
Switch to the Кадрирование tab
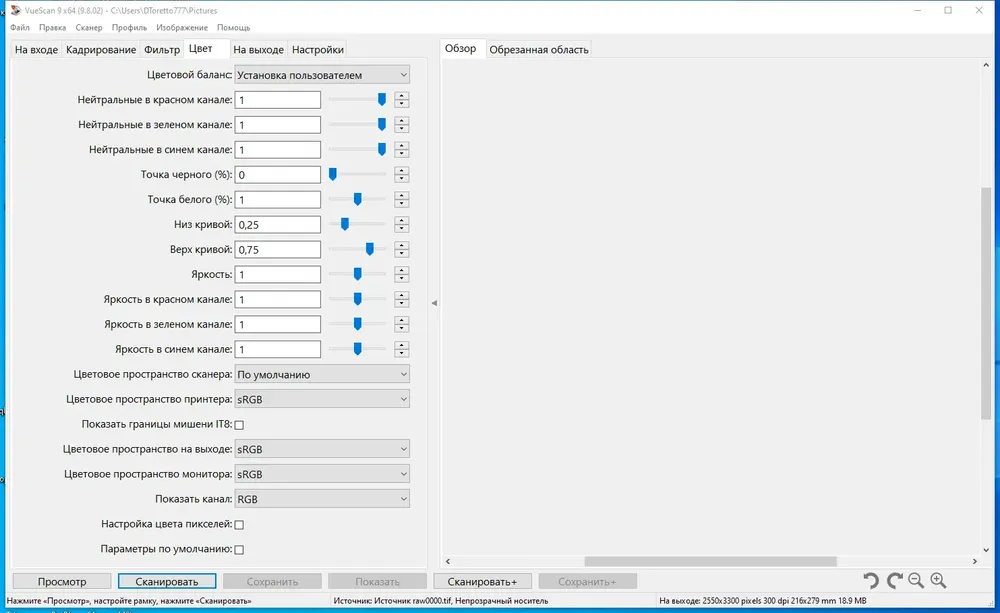click(101, 50)
